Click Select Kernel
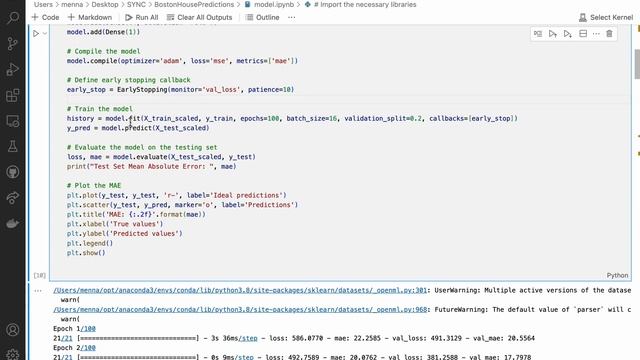 tap(606, 17)
